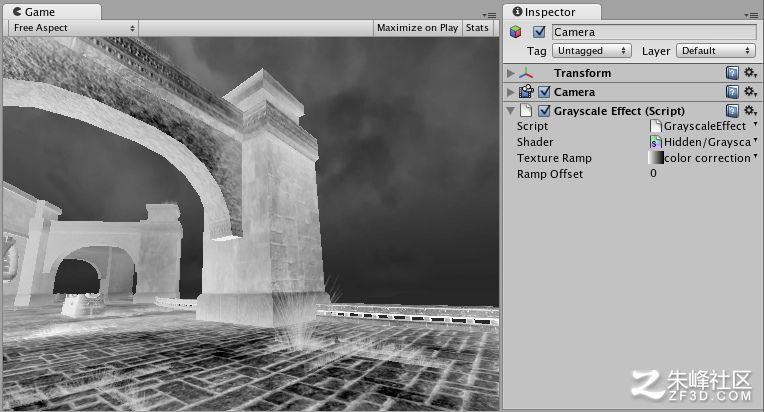Expand the Transform component

[510, 73]
